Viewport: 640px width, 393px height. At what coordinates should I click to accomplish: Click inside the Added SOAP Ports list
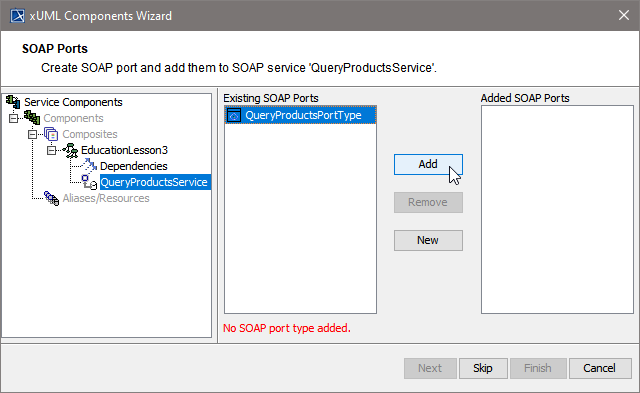click(x=557, y=209)
